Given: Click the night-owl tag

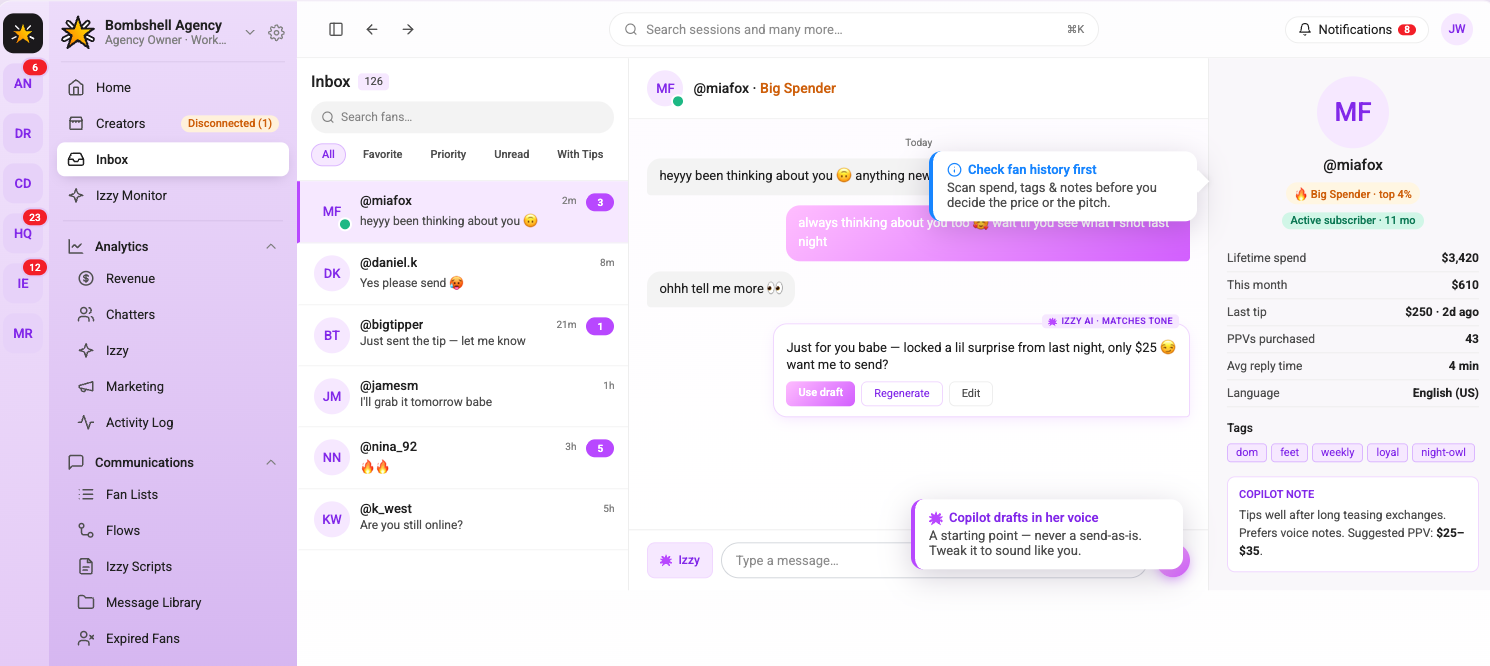Looking at the screenshot, I should click(1443, 453).
